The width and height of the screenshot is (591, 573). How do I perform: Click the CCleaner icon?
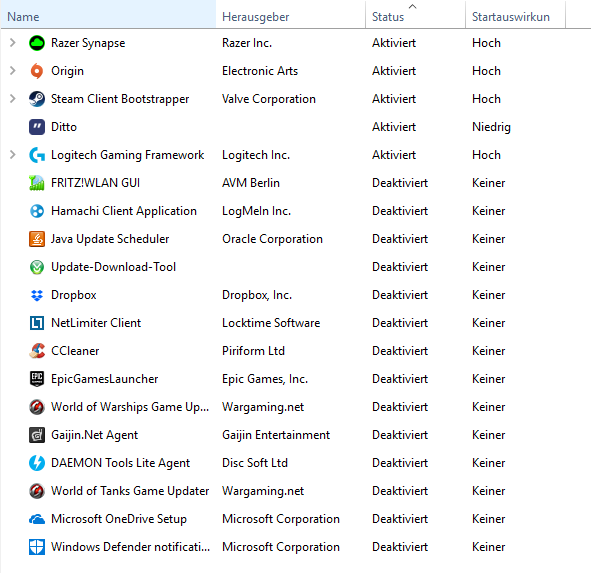click(37, 351)
